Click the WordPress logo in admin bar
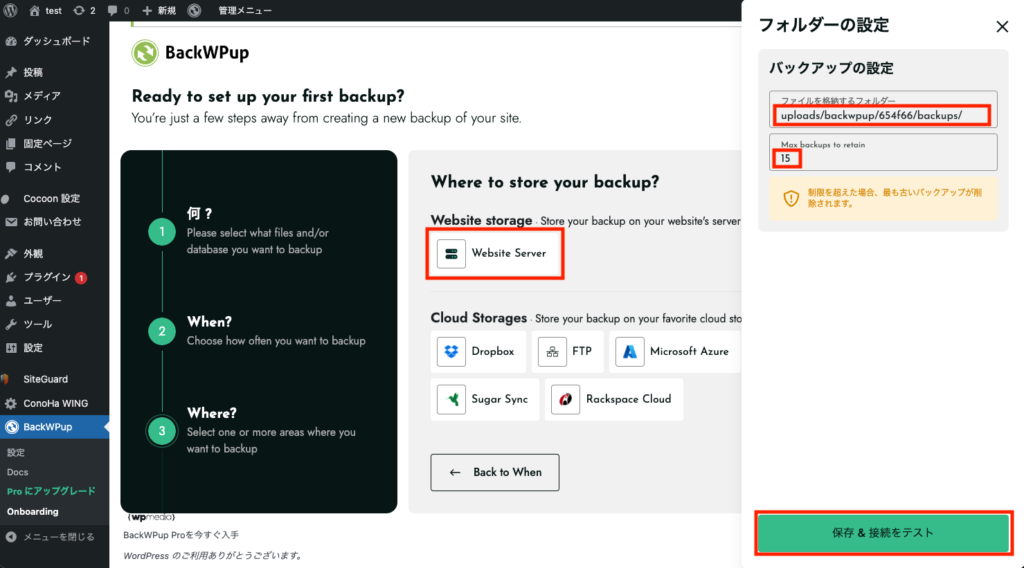 pyautogui.click(x=10, y=10)
